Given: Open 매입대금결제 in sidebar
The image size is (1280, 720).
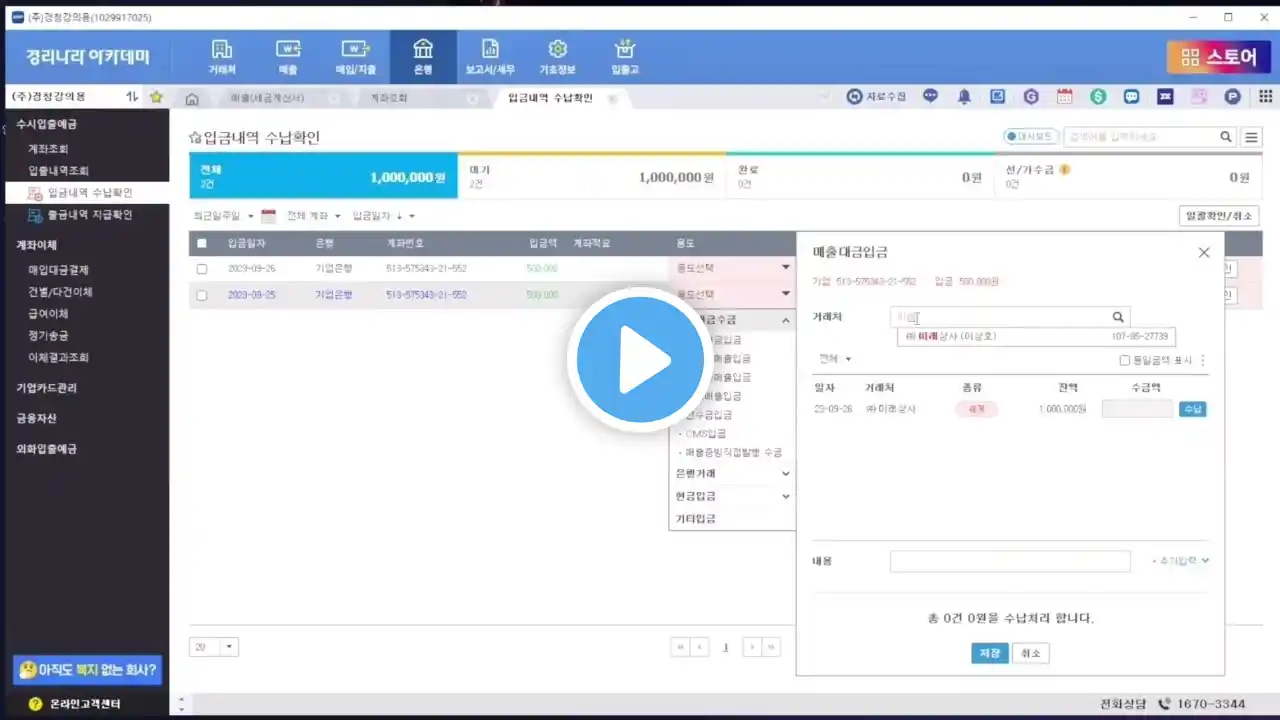Looking at the screenshot, I should click(x=58, y=270).
